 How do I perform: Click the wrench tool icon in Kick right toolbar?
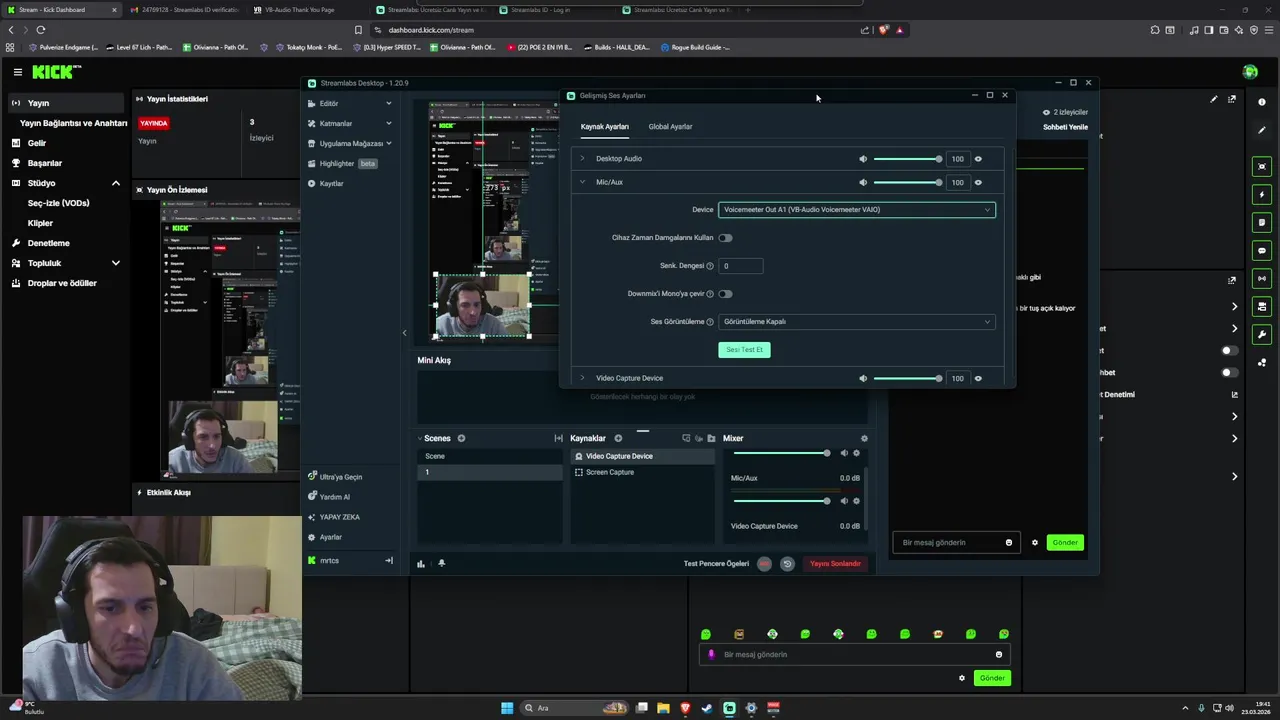click(x=1262, y=334)
